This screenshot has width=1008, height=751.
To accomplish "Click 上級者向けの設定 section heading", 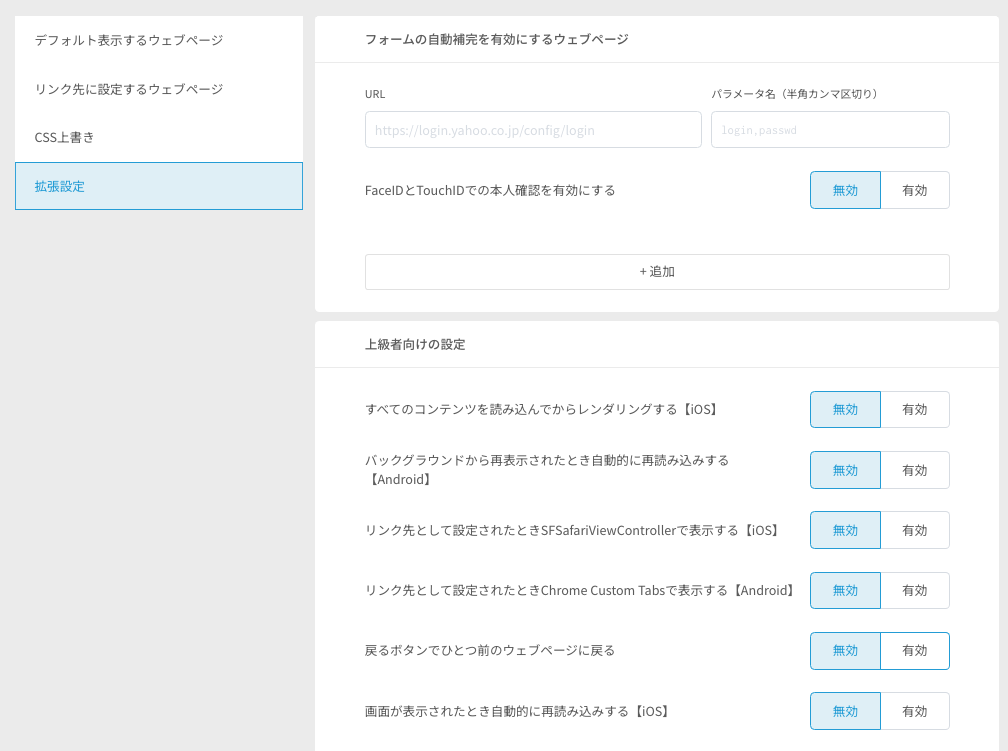I will coord(415,344).
